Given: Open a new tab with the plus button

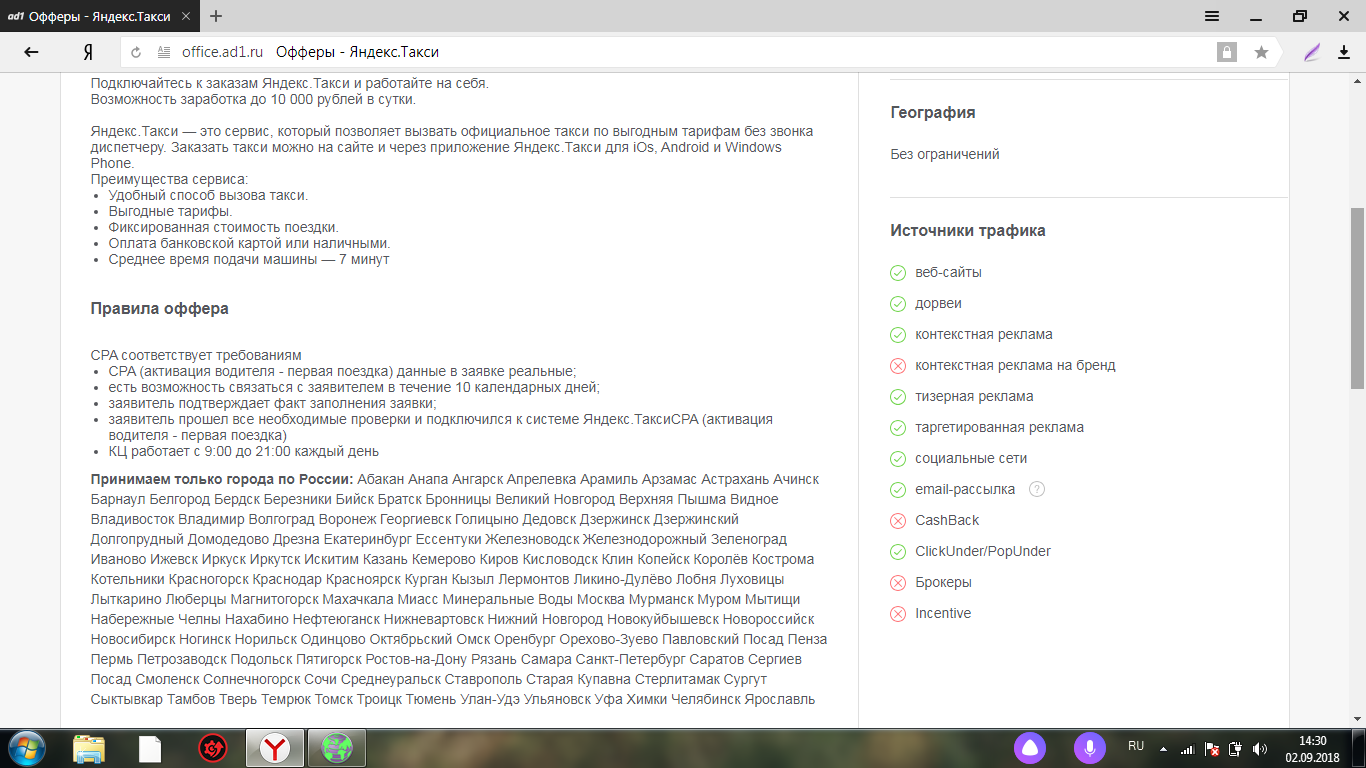Looking at the screenshot, I should coord(216,16).
